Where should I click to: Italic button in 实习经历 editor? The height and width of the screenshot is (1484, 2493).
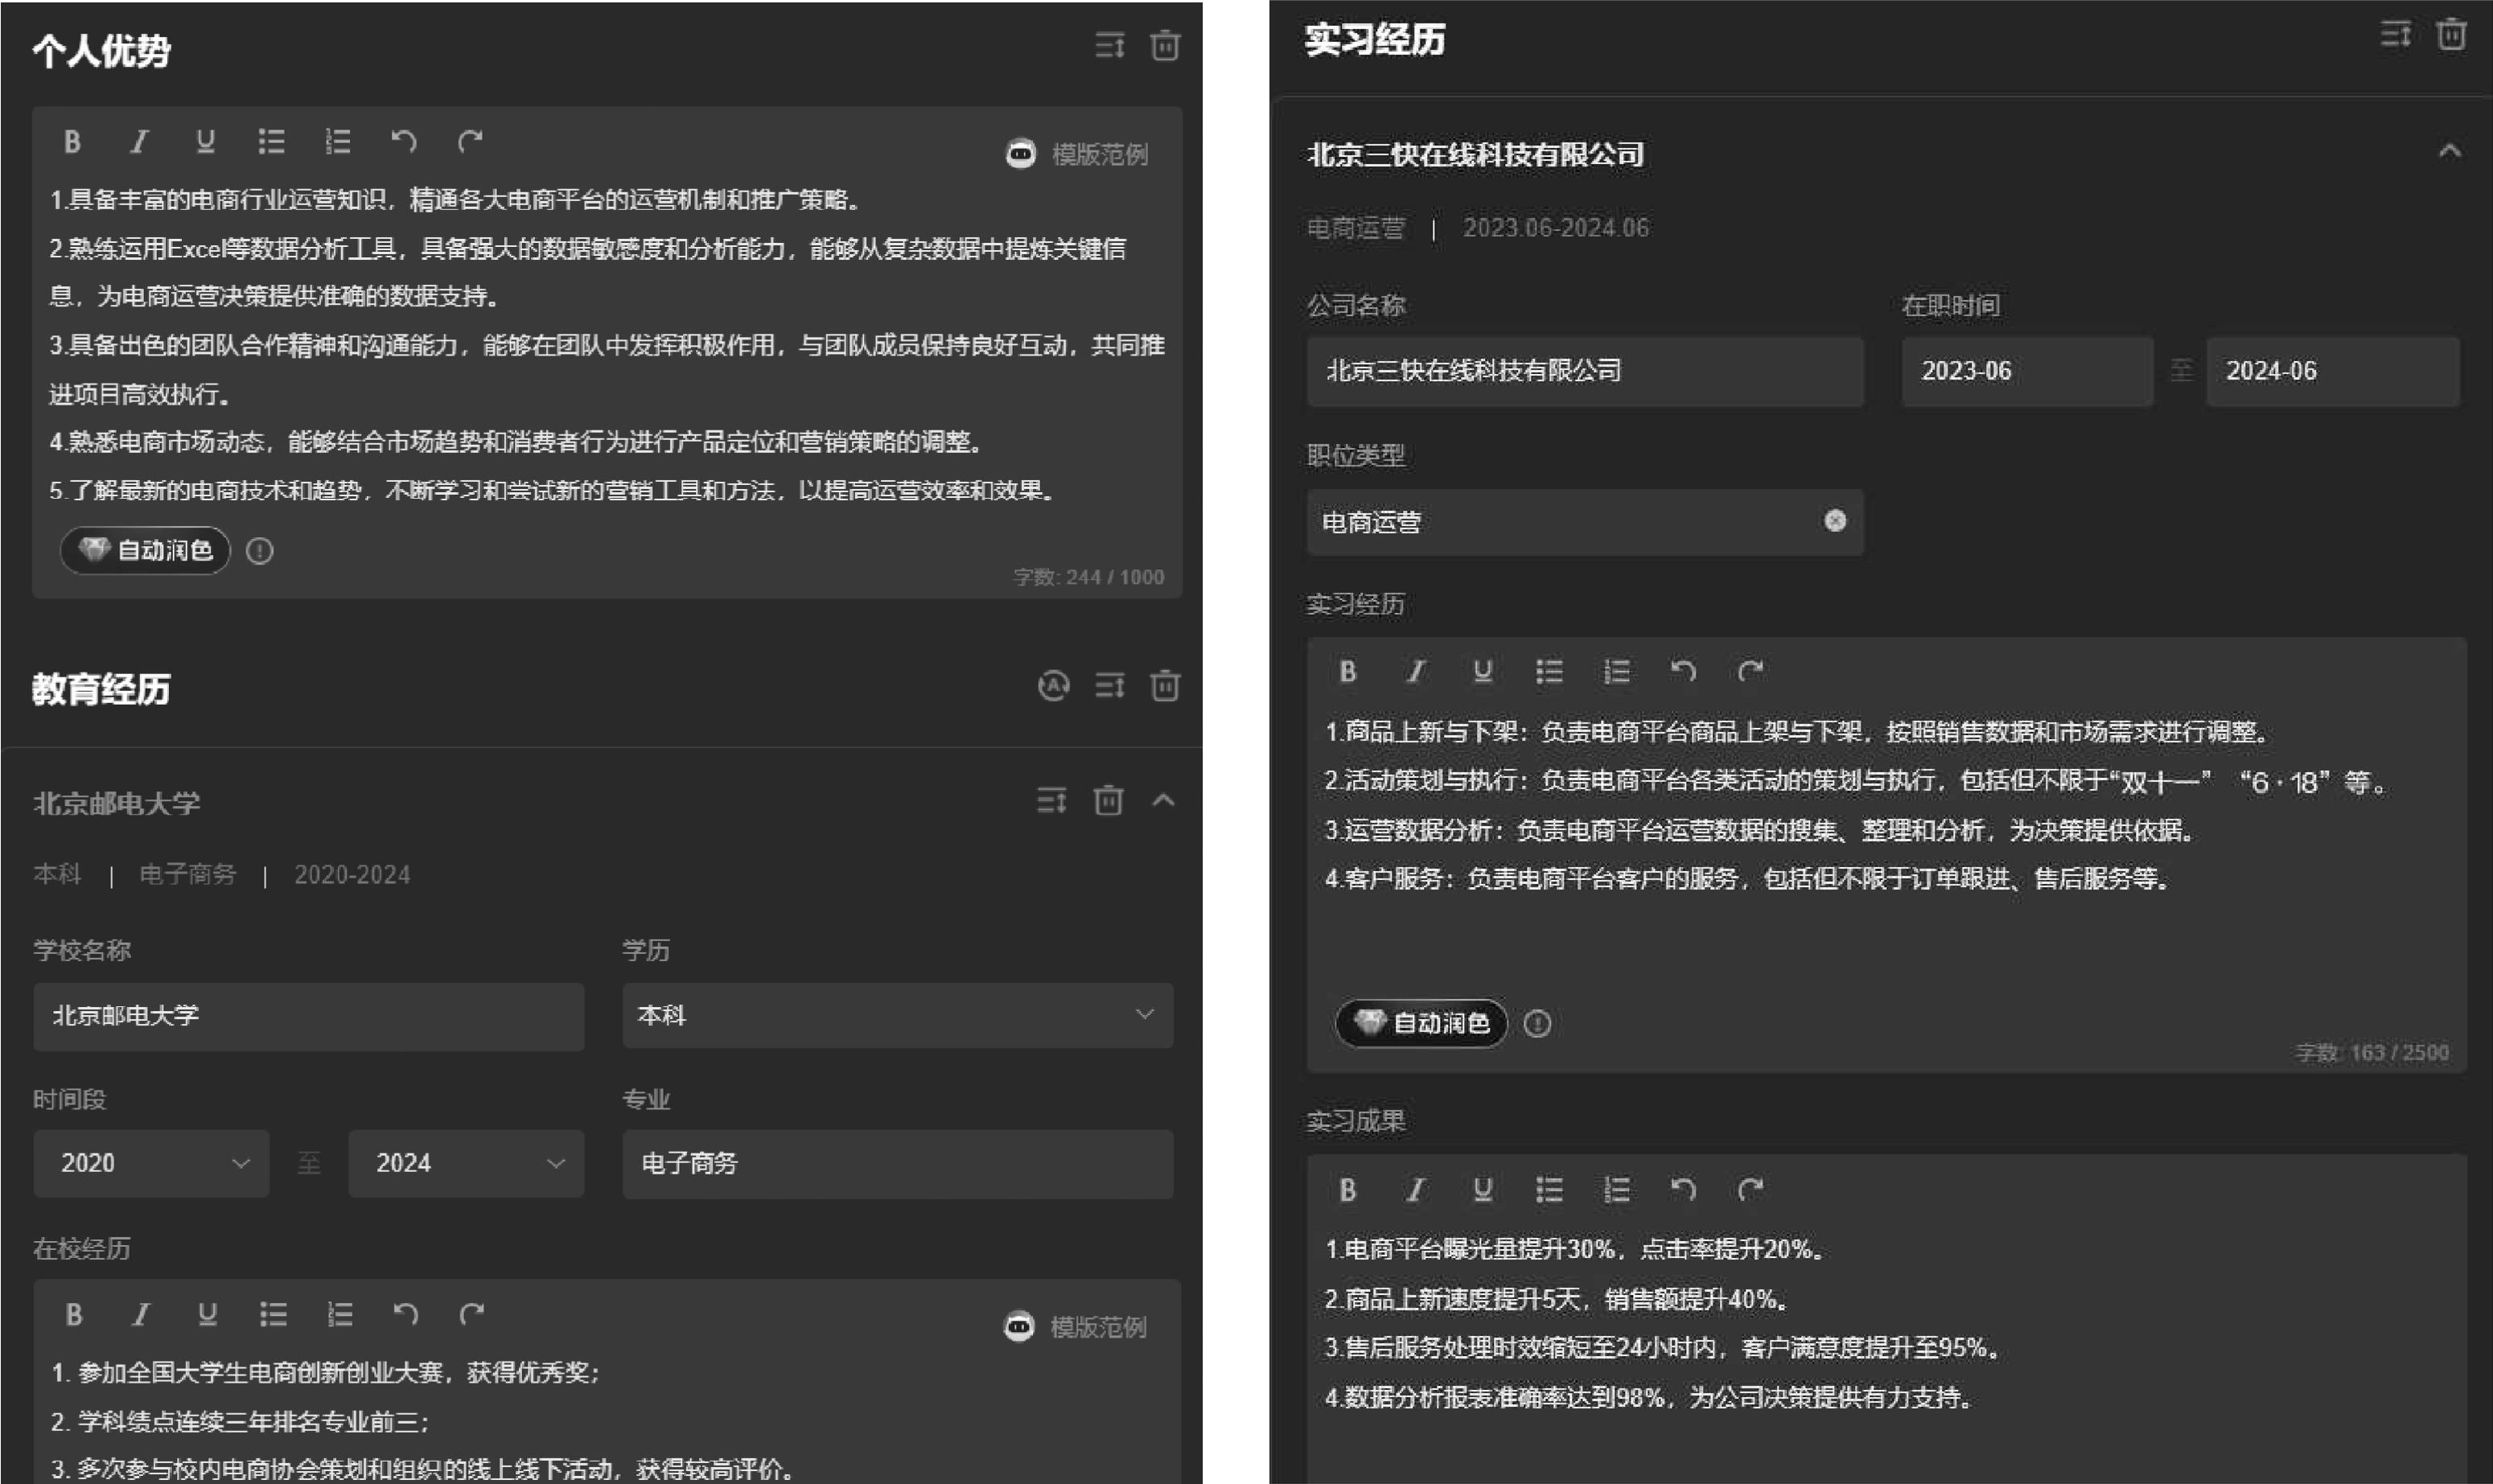click(x=1415, y=671)
